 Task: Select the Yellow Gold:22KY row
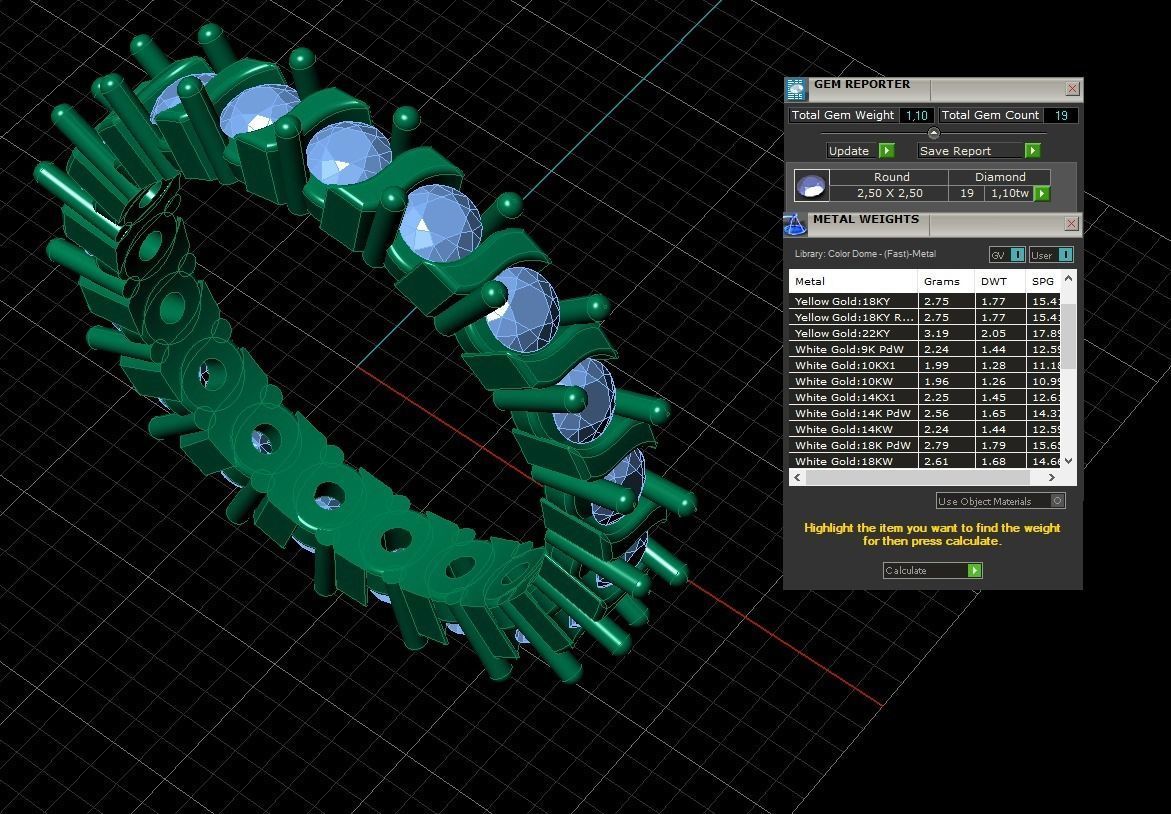coord(925,333)
